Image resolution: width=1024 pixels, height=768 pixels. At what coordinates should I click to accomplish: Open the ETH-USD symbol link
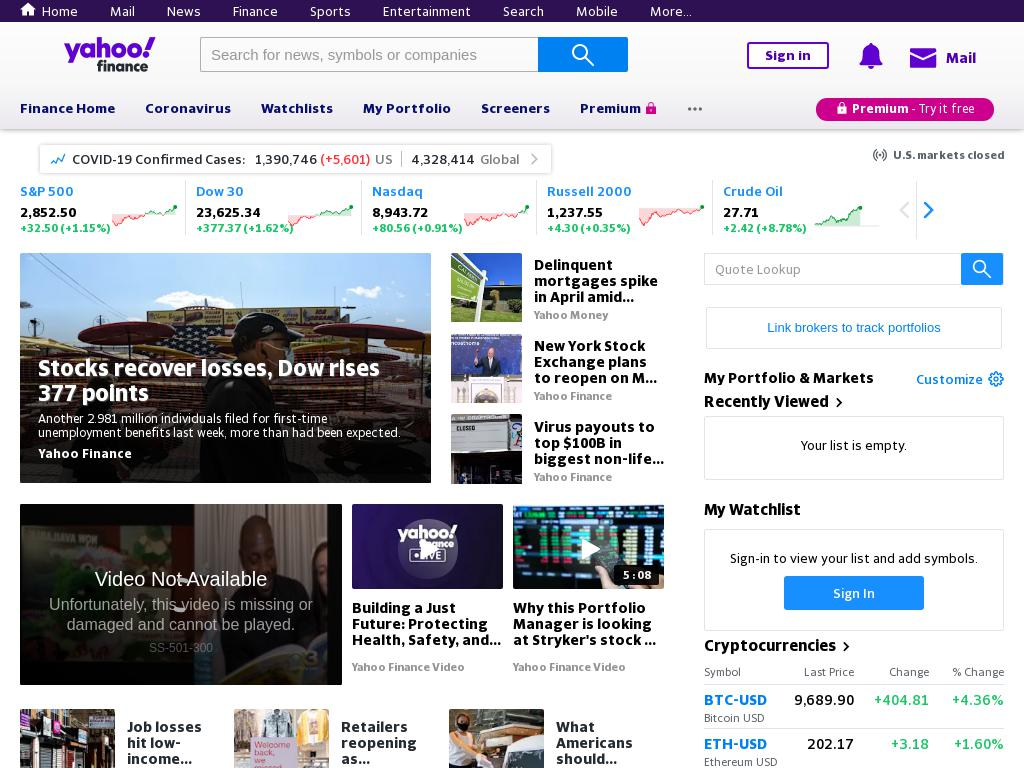point(735,744)
